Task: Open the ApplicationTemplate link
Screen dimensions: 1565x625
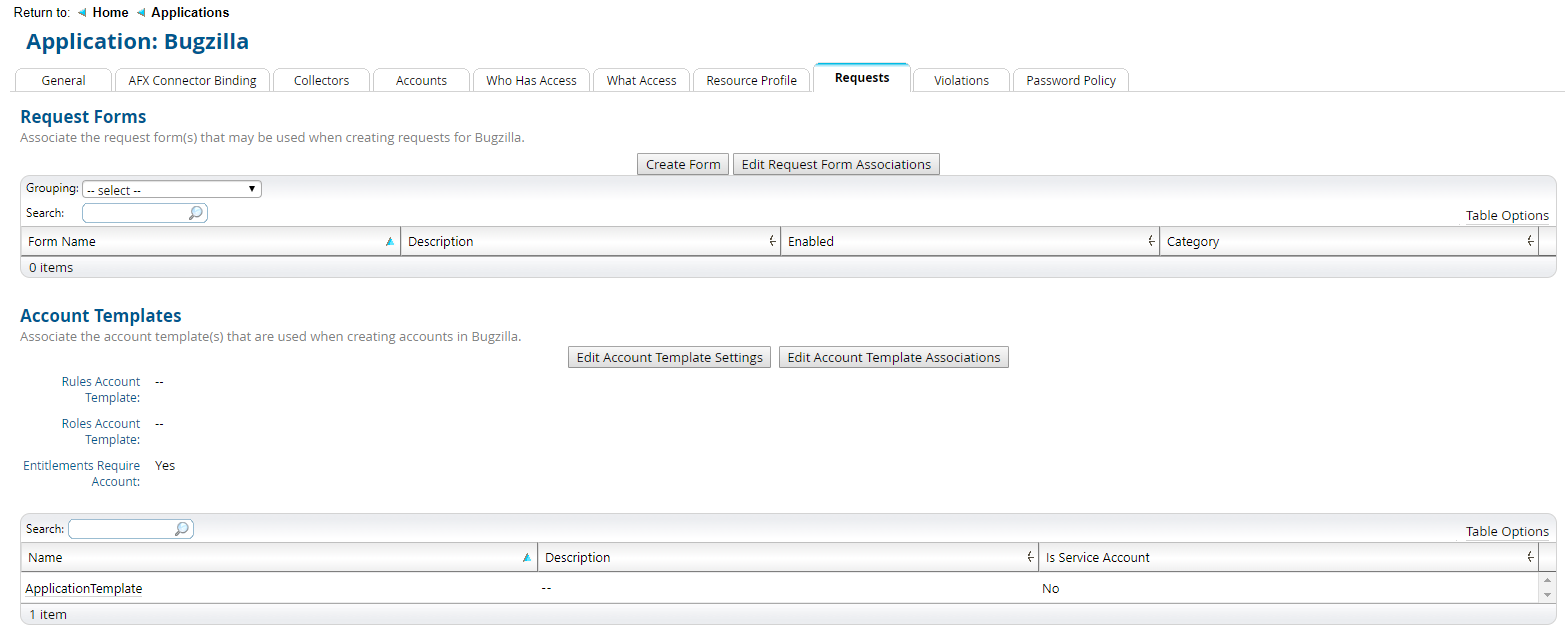Action: click(x=84, y=589)
